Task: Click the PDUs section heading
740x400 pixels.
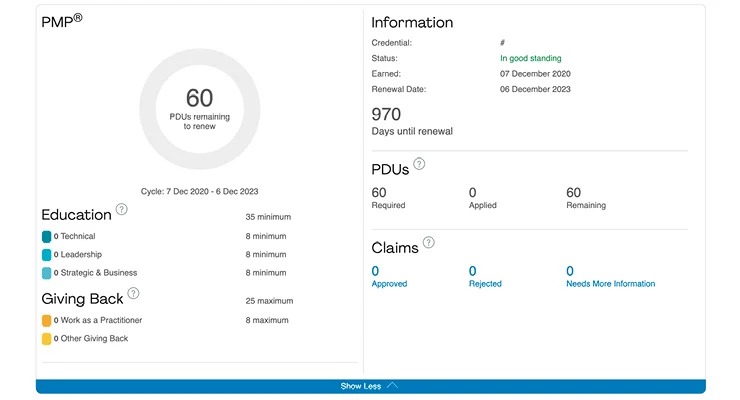Action: (390, 169)
